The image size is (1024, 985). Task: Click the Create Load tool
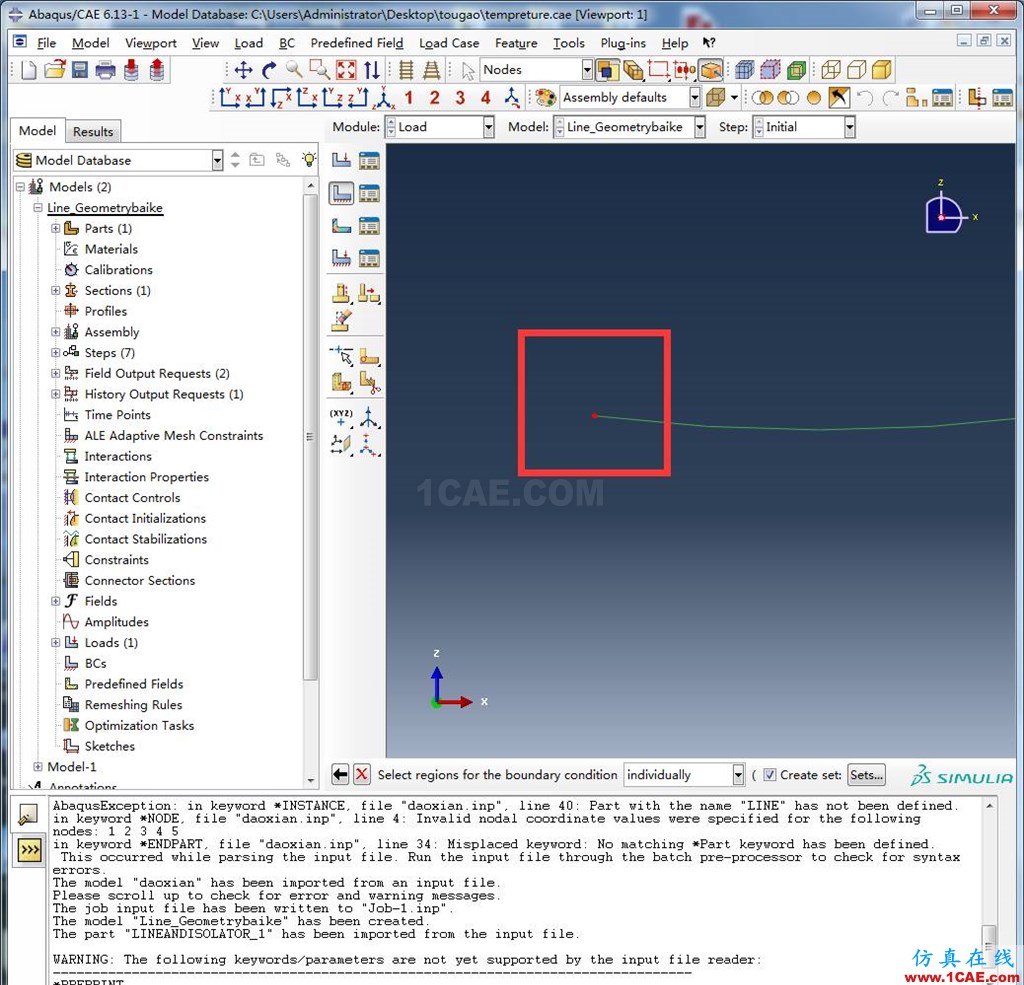click(x=341, y=160)
